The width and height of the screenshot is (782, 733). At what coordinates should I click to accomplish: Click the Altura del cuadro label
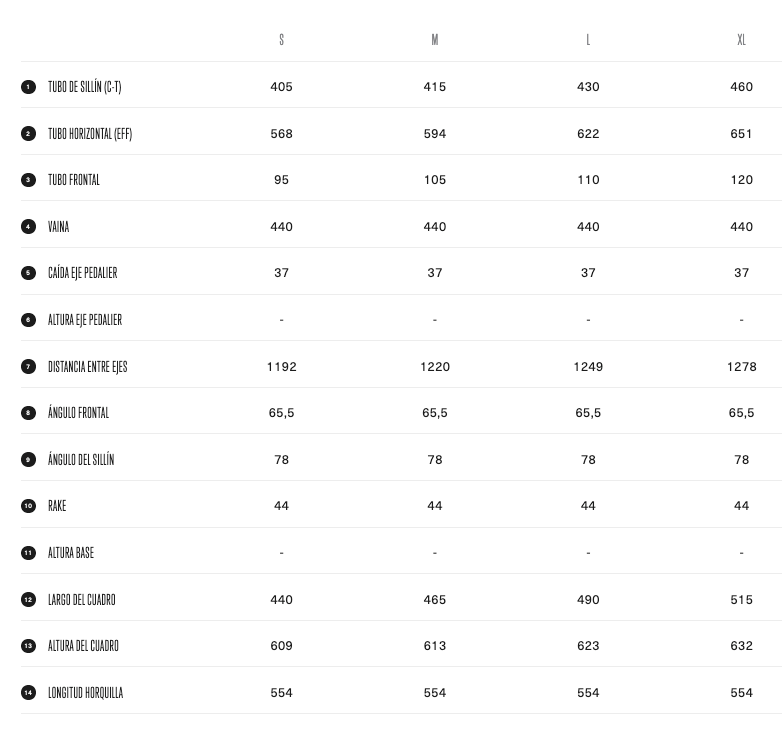coord(83,646)
